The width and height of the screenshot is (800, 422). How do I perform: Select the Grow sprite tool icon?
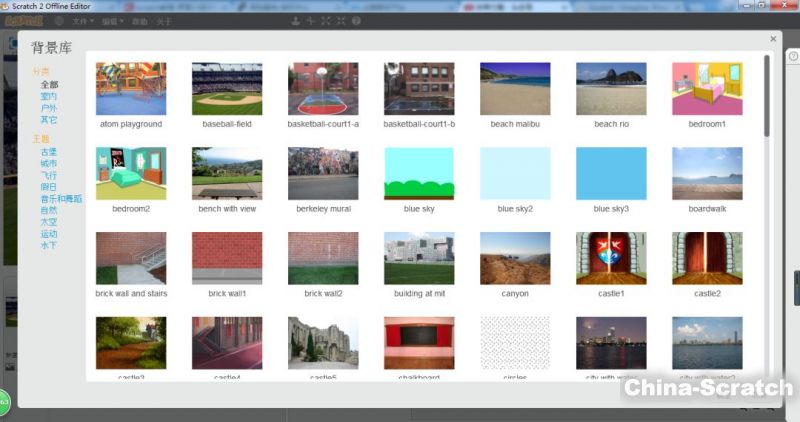(326, 21)
